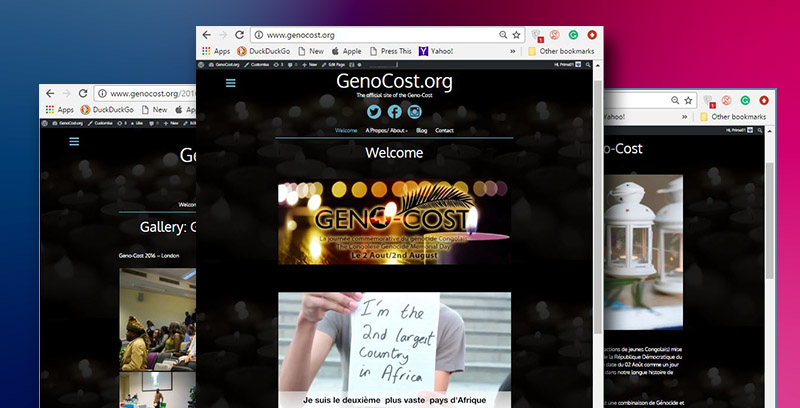The image size is (800, 408).
Task: Bookmark the page with the right window's star icon
Action: coord(688,100)
